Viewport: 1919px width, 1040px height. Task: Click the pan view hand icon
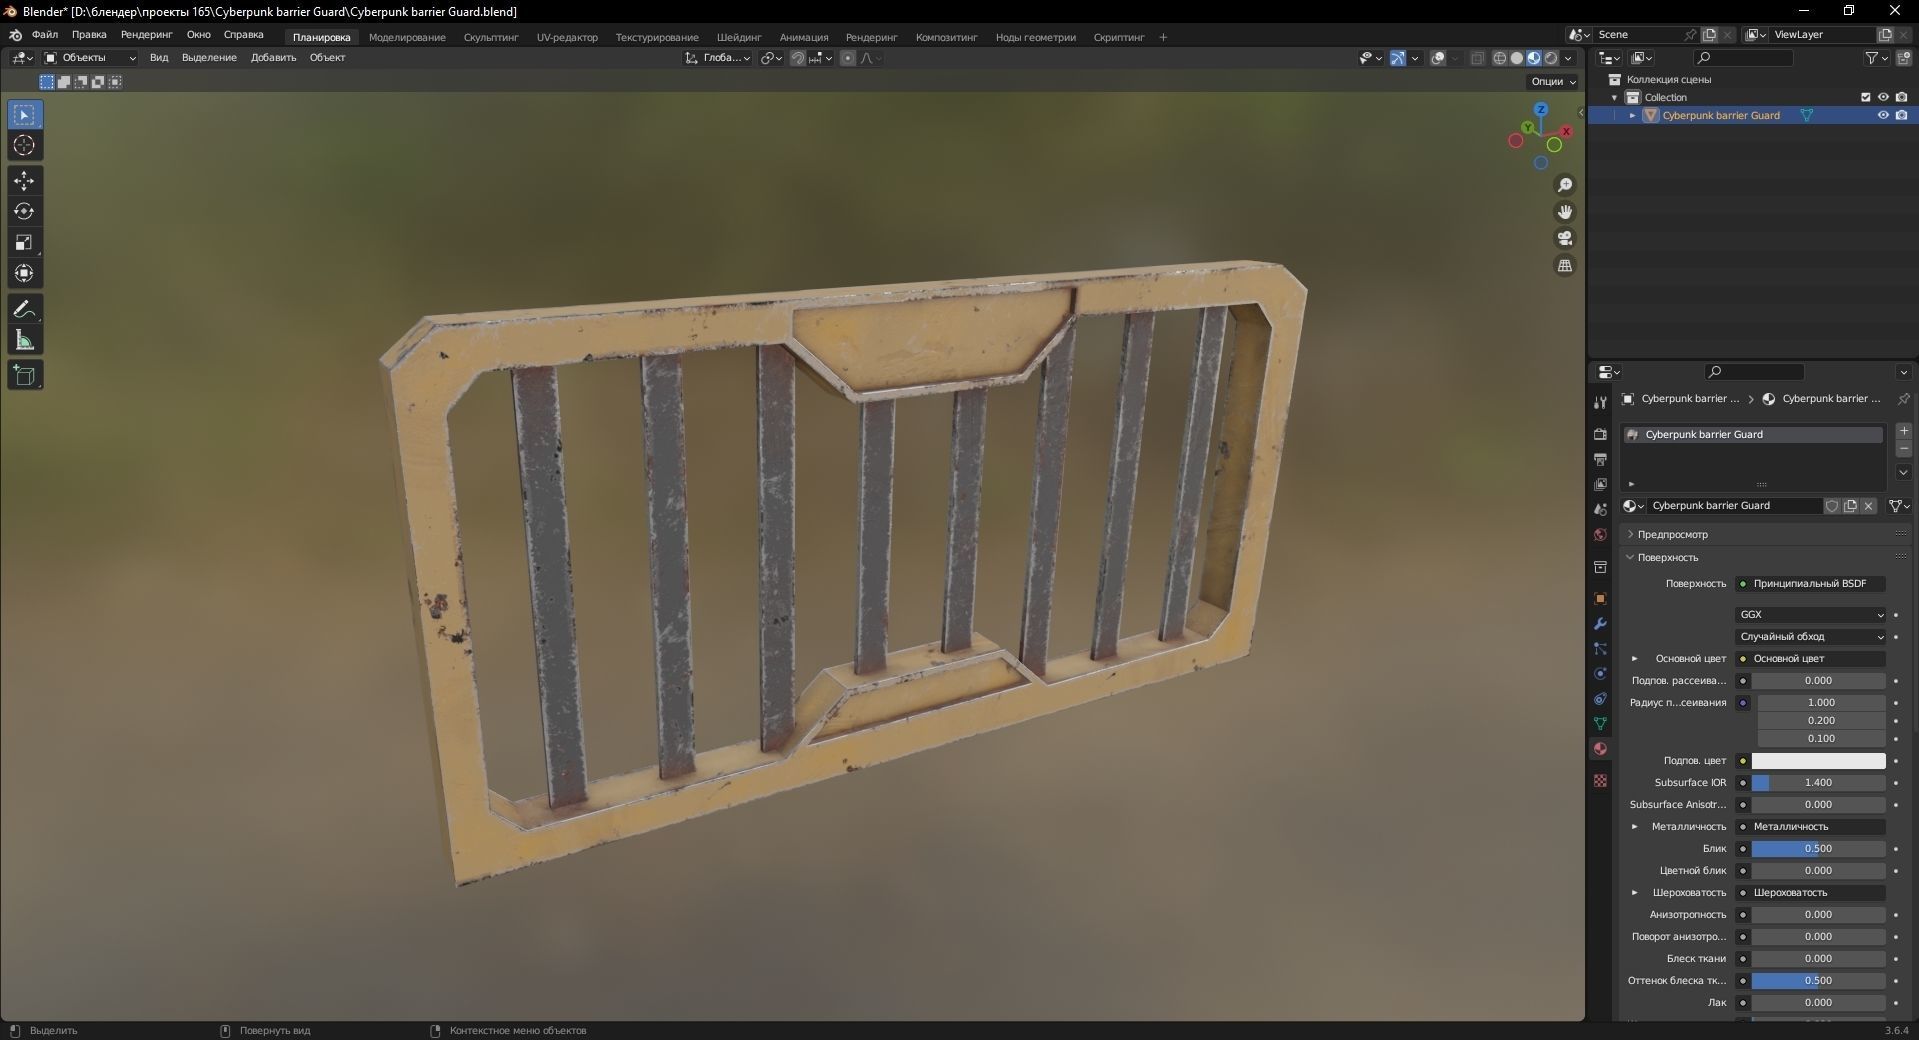pos(1565,212)
